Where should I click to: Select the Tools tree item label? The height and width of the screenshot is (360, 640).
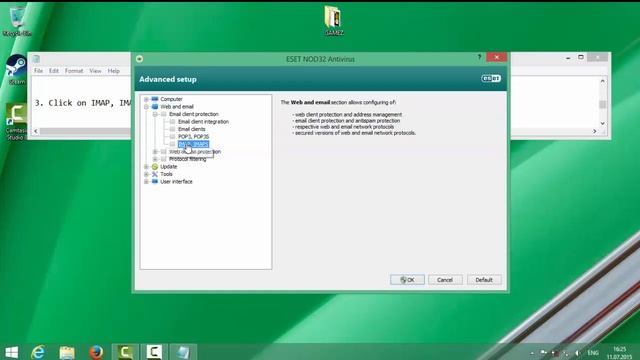tap(166, 174)
